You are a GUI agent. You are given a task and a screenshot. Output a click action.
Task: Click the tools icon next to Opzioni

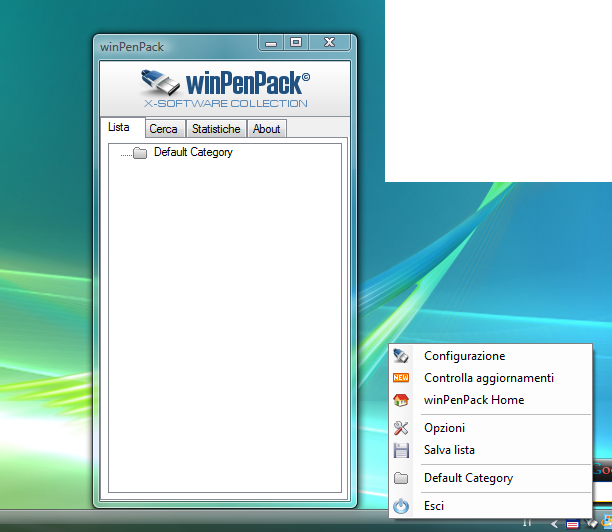[x=401, y=428]
